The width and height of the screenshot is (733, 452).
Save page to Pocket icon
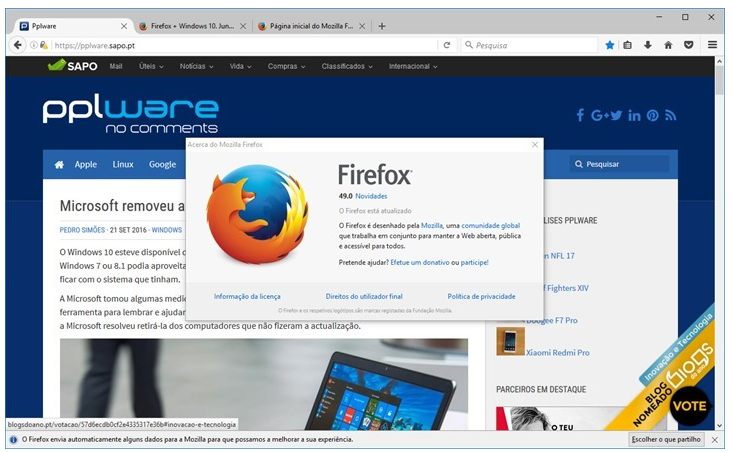[x=689, y=45]
